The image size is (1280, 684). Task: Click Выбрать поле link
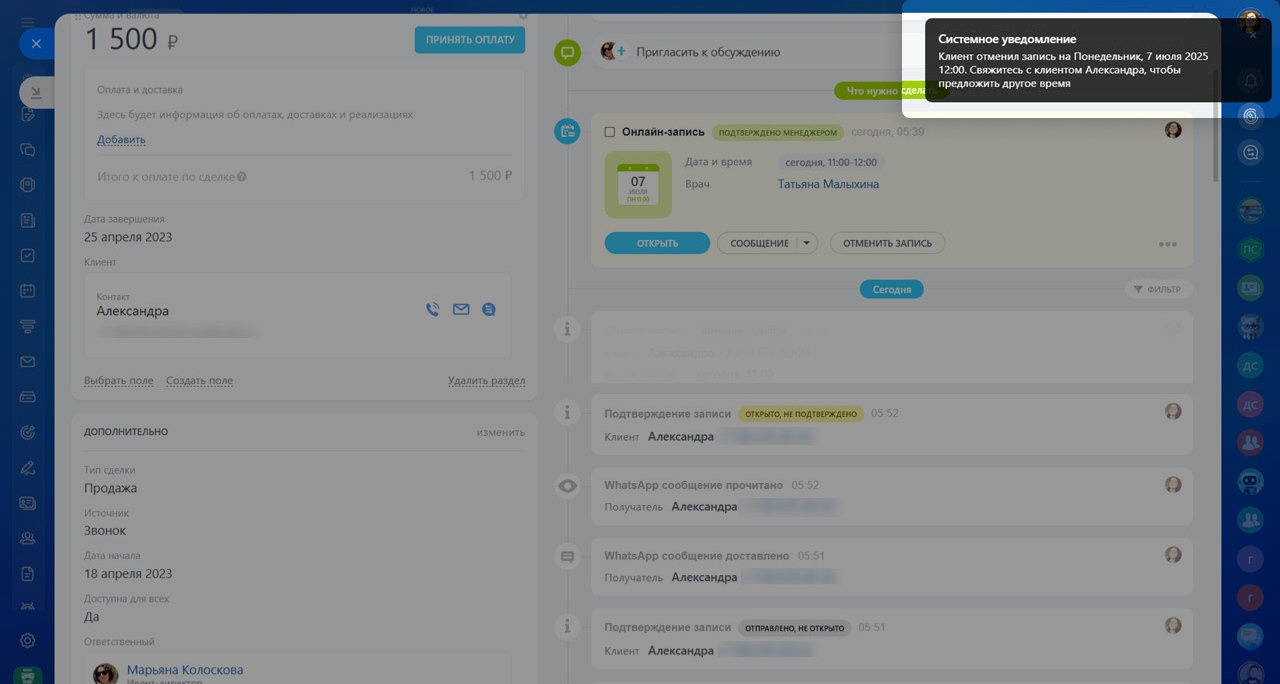[119, 380]
